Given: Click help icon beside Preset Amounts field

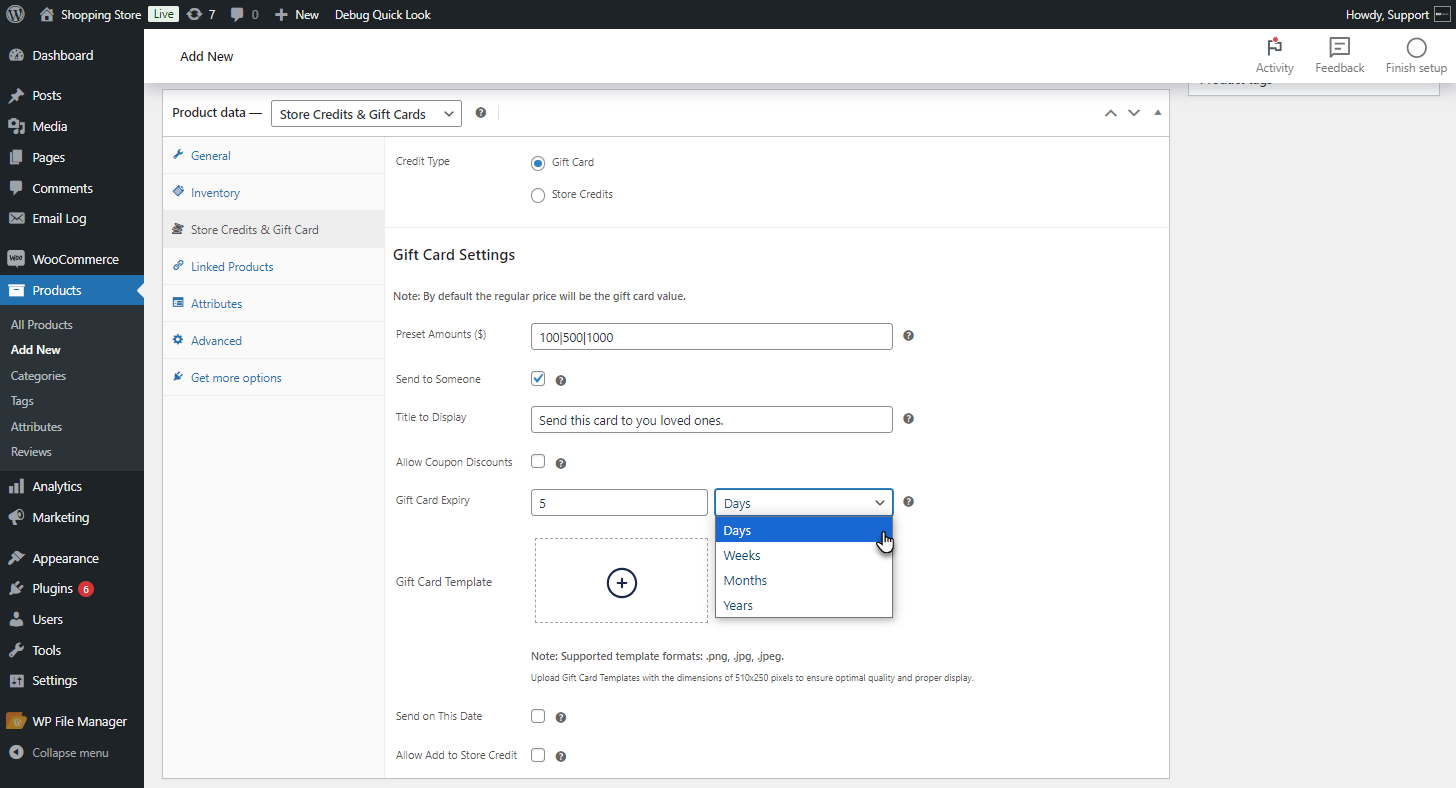Looking at the screenshot, I should [908, 336].
